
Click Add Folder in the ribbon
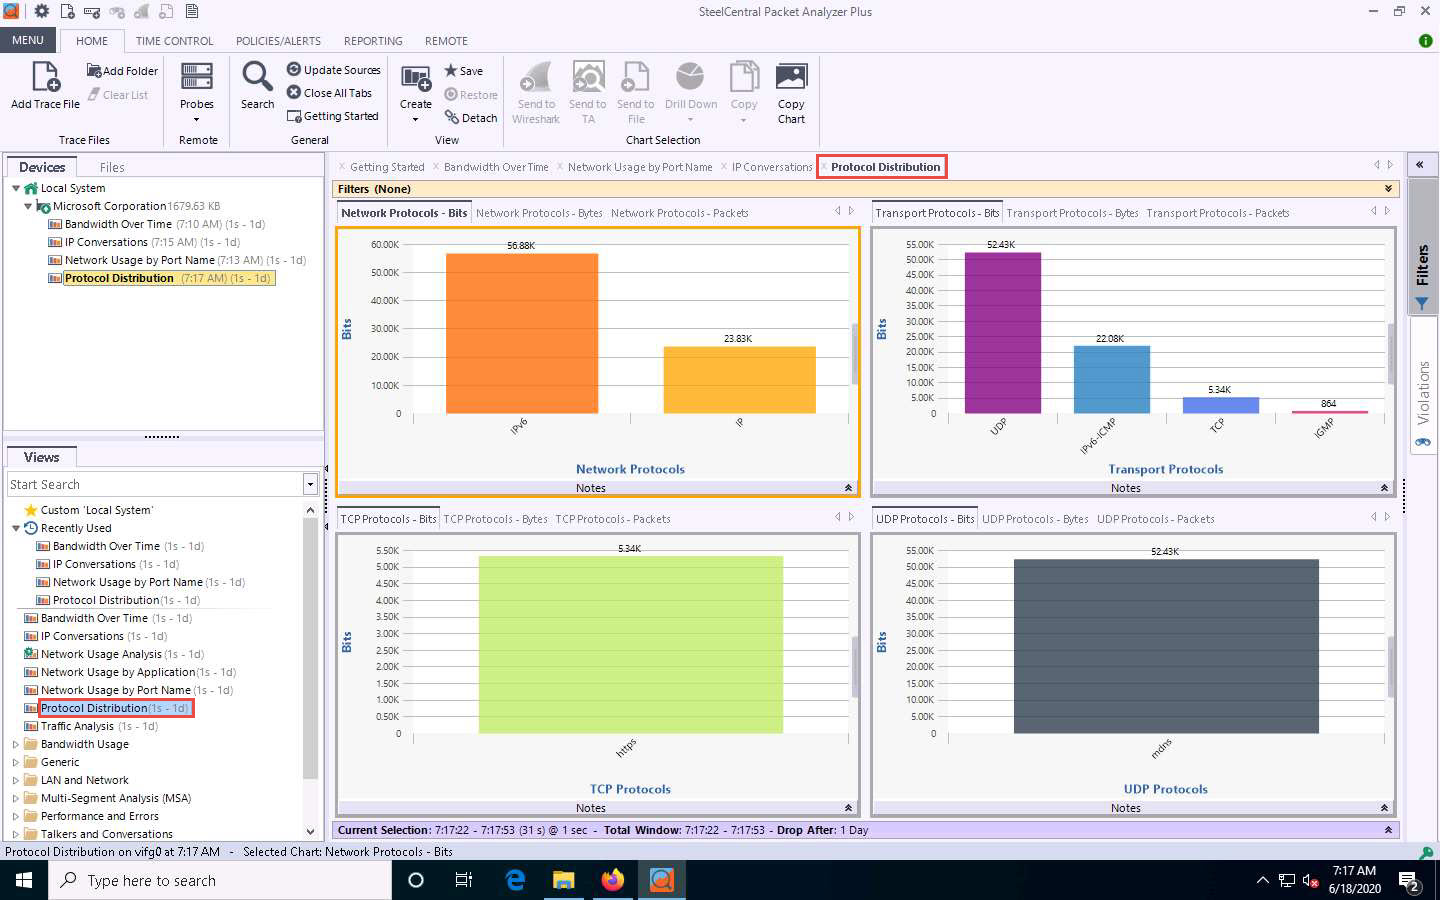pos(122,71)
